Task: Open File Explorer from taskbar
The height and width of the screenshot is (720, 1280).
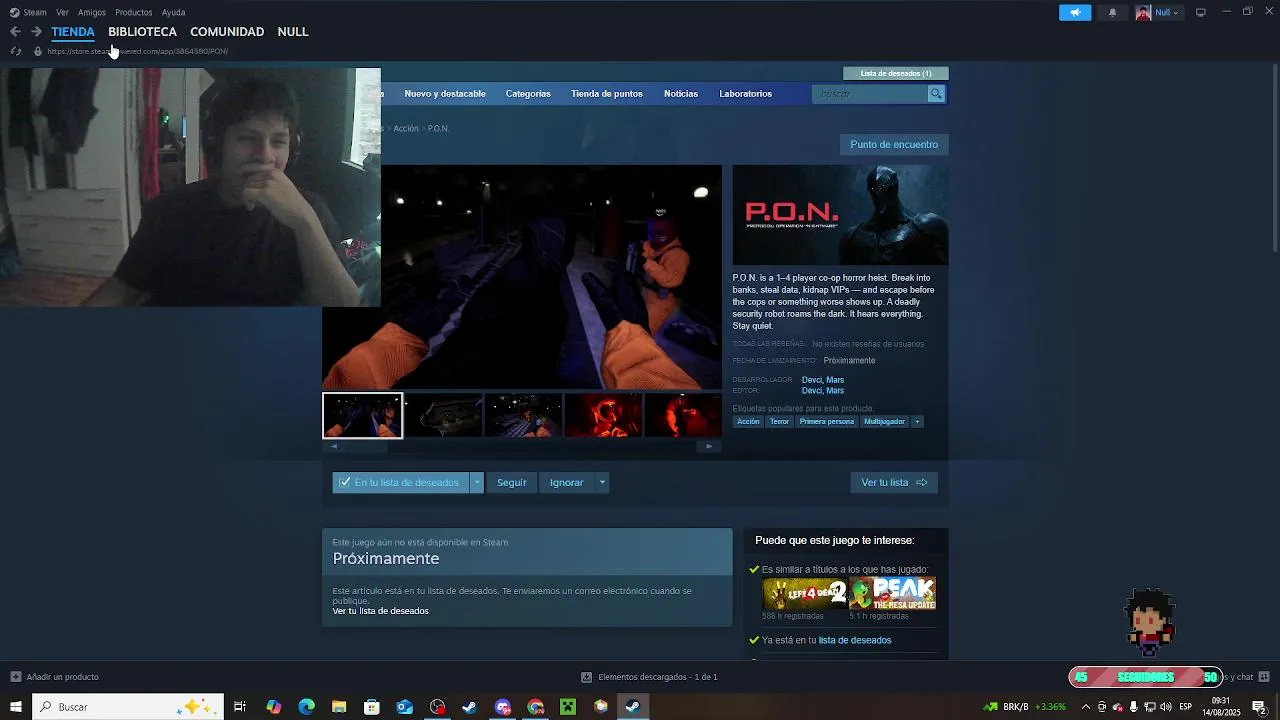Action: (x=339, y=707)
